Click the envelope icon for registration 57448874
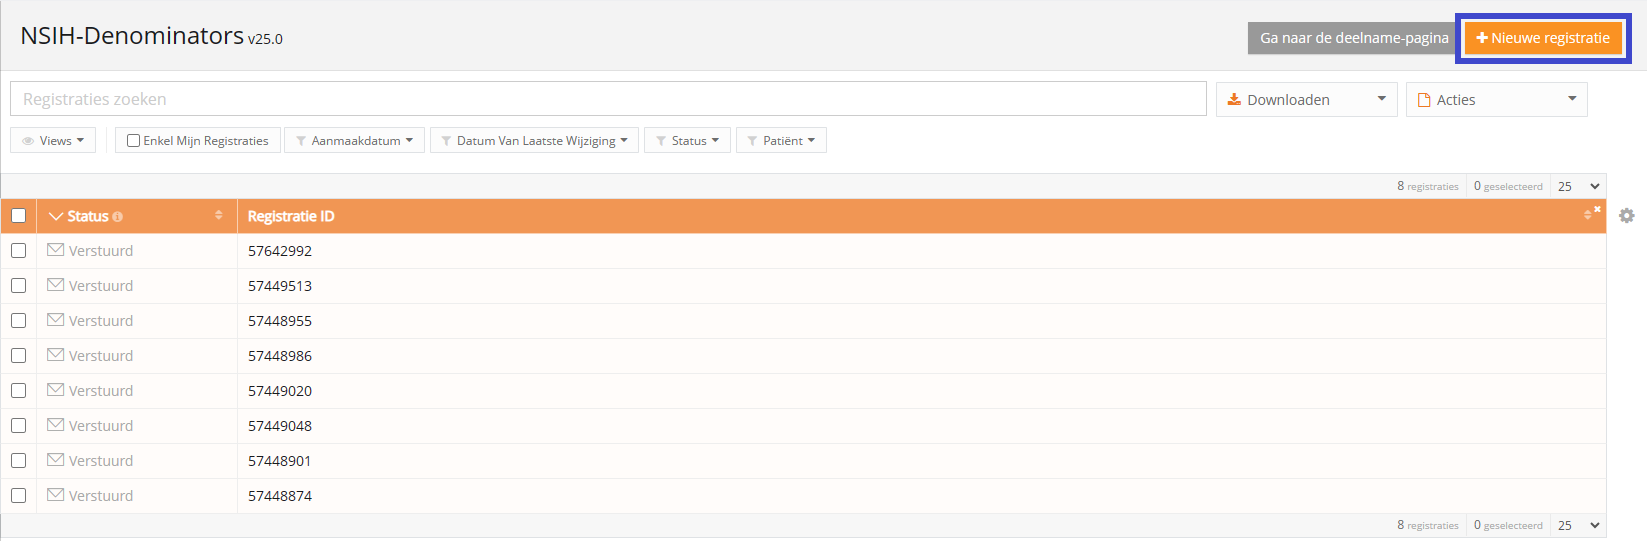The height and width of the screenshot is (541, 1647). coord(56,495)
